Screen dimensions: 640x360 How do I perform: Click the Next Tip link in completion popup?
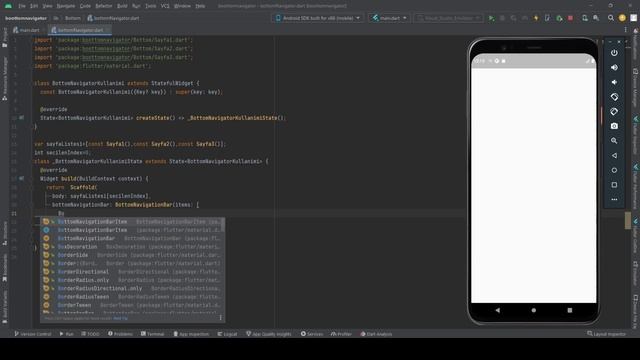click(120, 318)
